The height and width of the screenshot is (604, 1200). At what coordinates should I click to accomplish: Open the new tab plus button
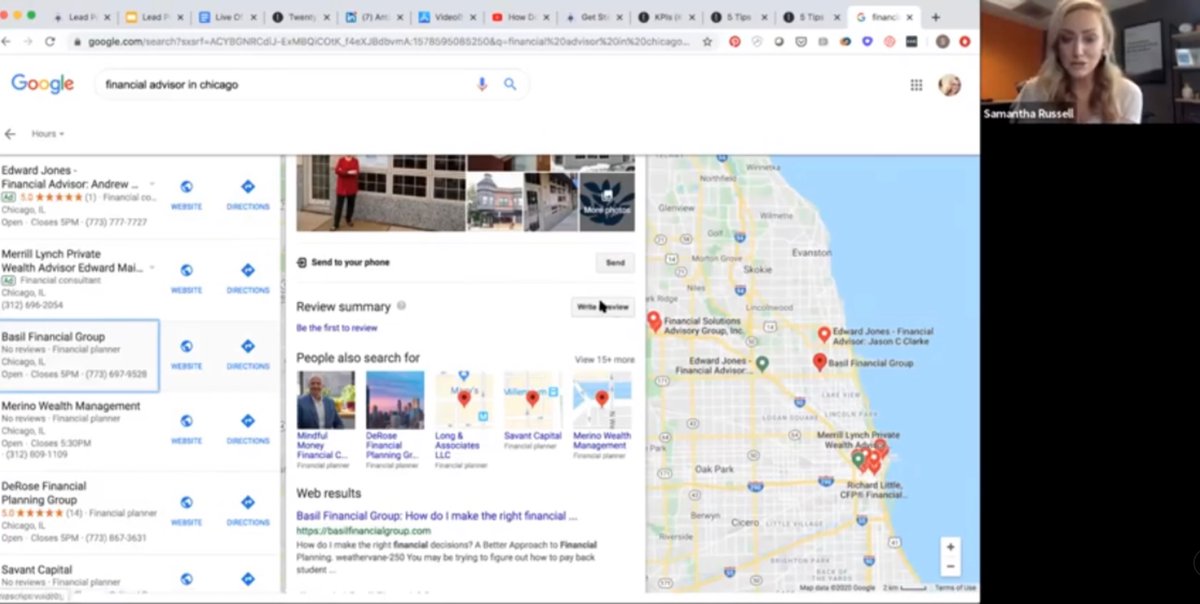click(x=936, y=17)
